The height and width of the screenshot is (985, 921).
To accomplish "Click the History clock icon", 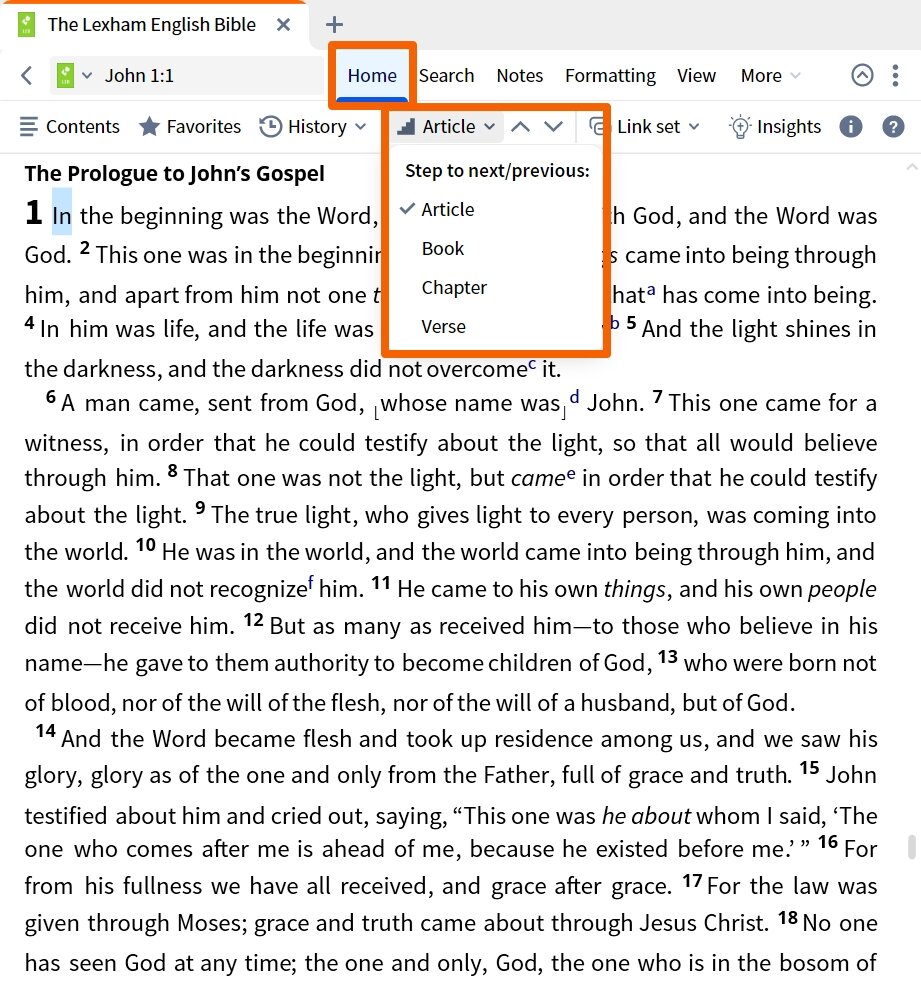I will pyautogui.click(x=271, y=127).
